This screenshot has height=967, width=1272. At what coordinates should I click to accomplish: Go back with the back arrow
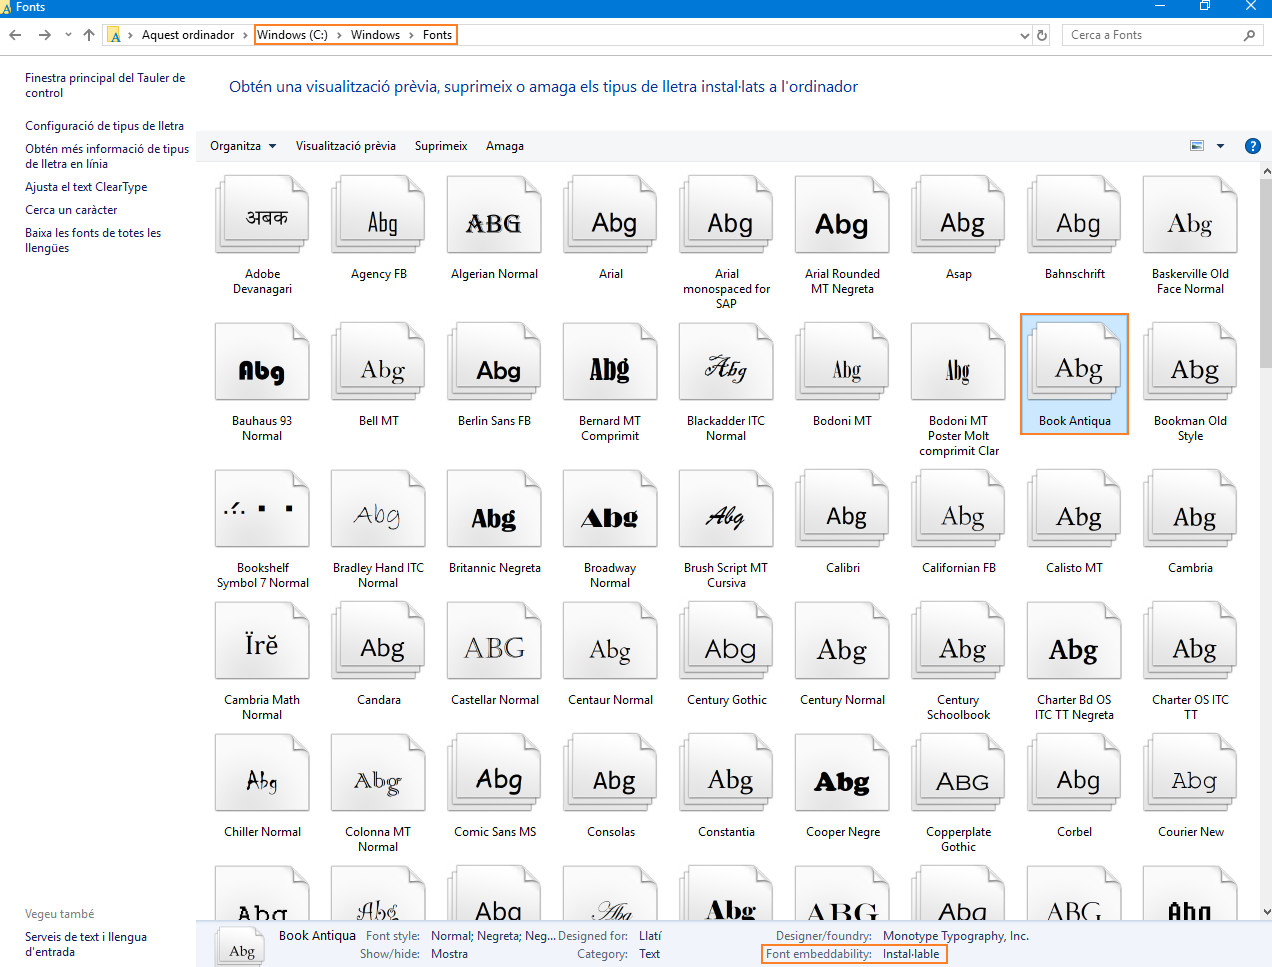point(15,35)
